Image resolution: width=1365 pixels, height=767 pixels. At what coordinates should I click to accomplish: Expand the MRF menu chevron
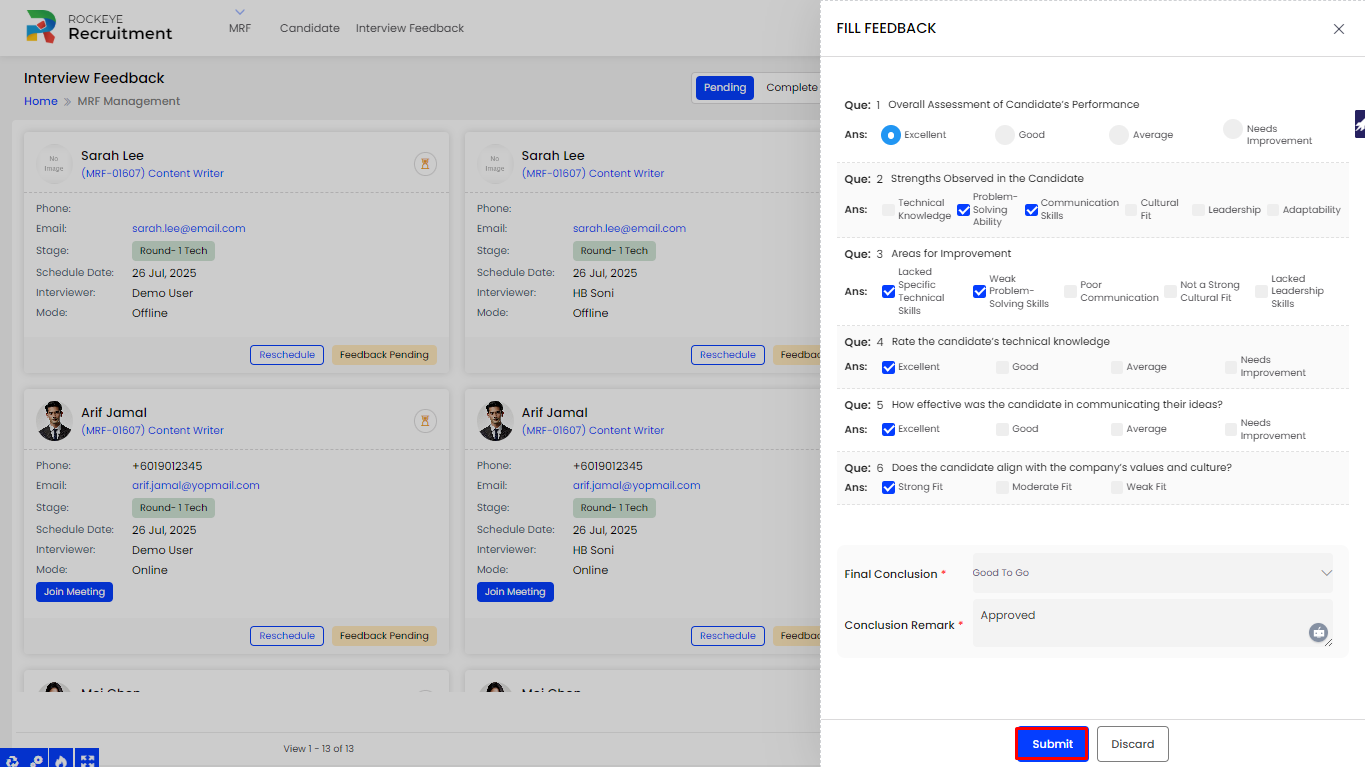[x=239, y=12]
